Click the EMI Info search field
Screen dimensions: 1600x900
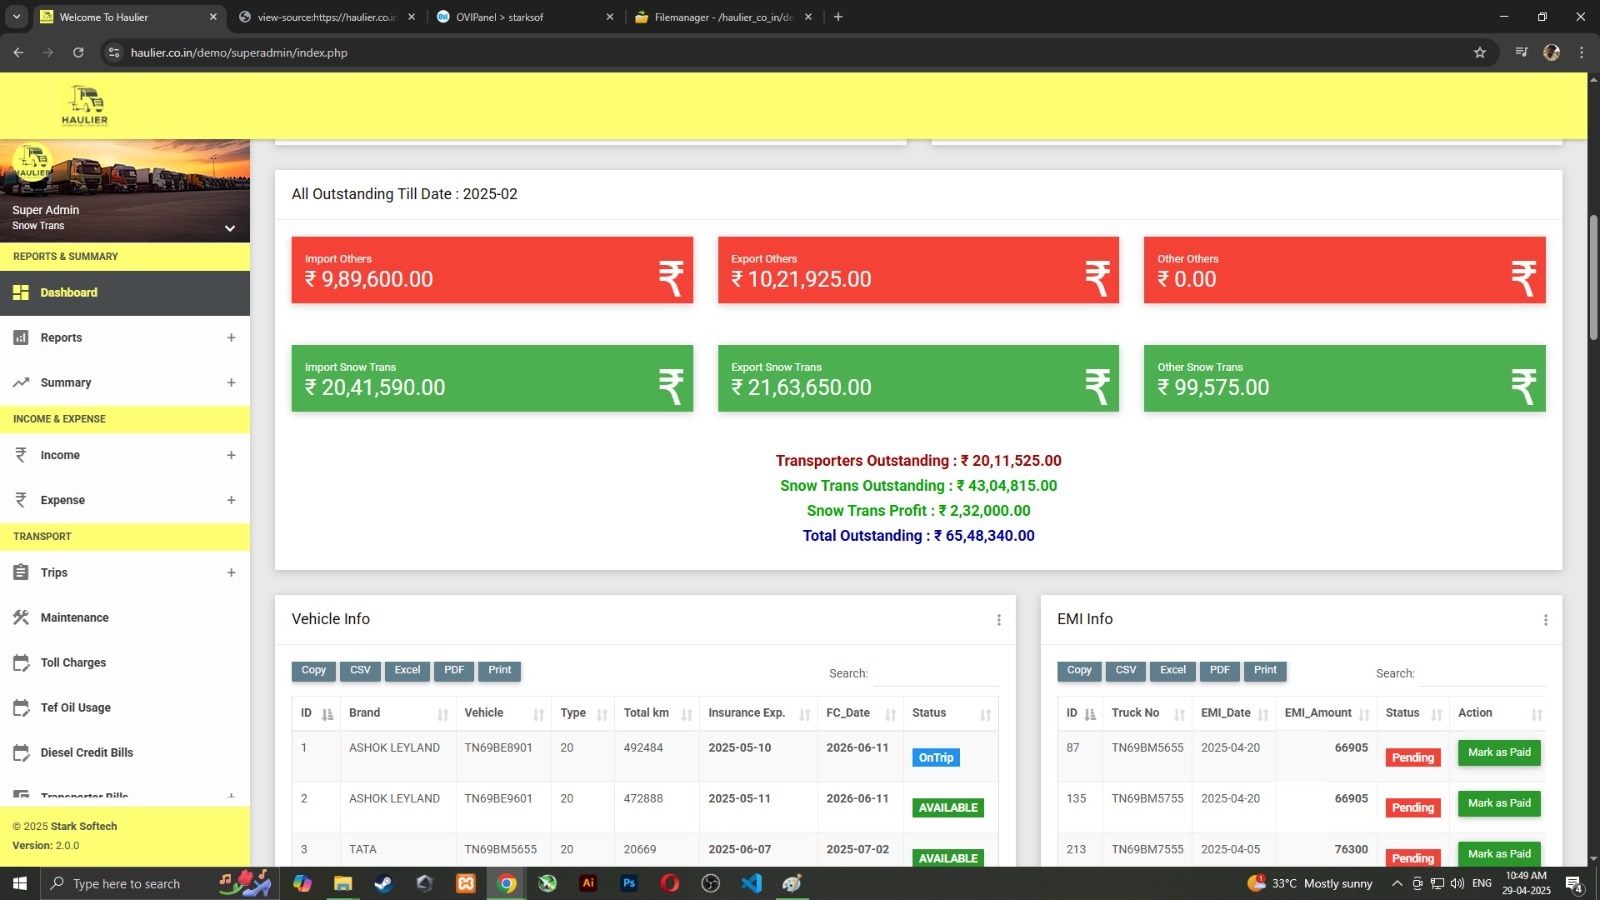click(x=1482, y=674)
